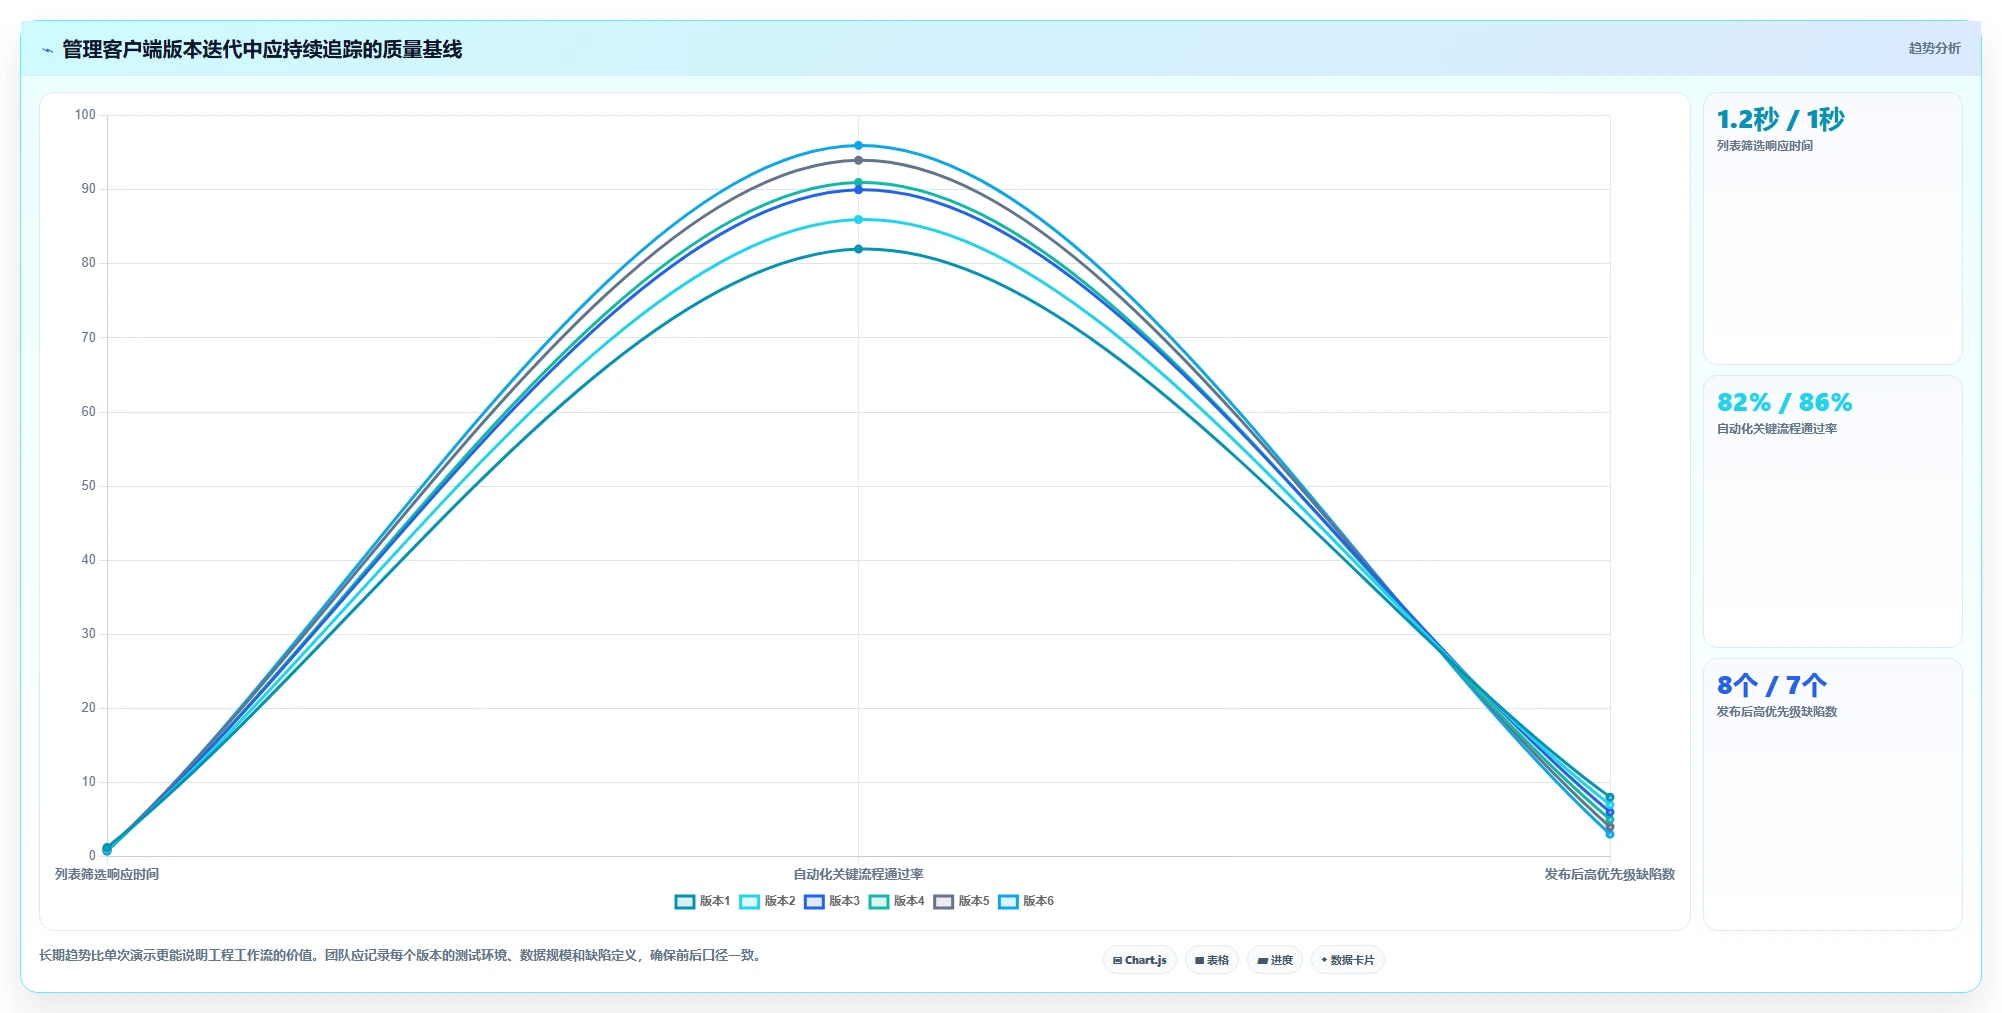The width and height of the screenshot is (2002, 1013).
Task: Click the 自动化关键流程通过率 x-axis label
Action: coord(858,874)
